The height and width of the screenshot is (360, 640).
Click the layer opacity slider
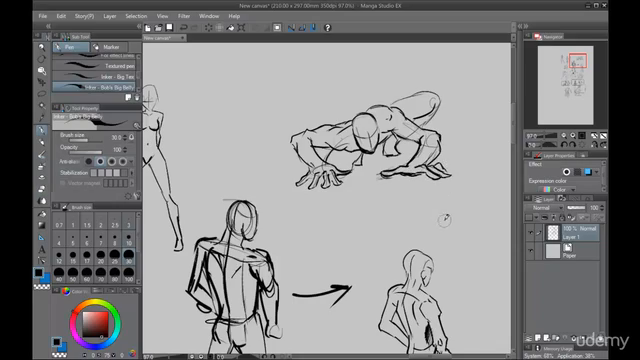[576, 208]
